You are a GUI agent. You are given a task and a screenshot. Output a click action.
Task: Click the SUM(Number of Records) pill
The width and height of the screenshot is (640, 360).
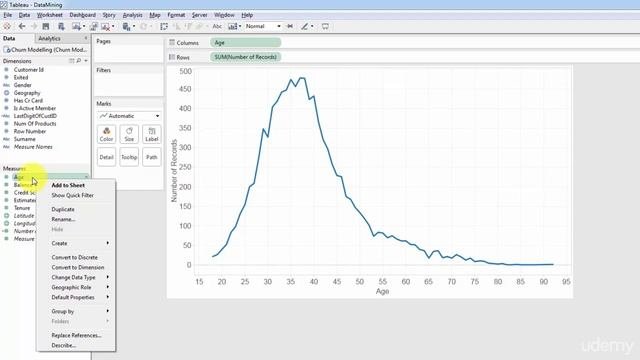pos(245,57)
